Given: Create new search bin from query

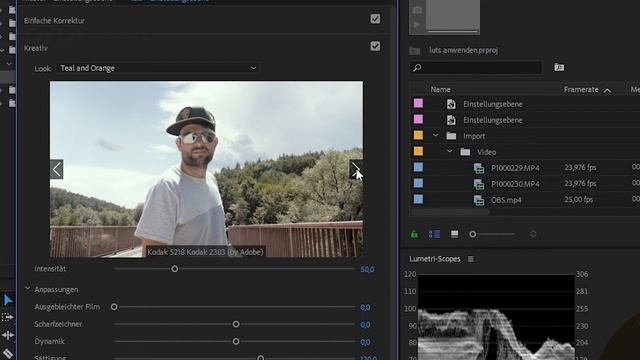Looking at the screenshot, I should pyautogui.click(x=559, y=67).
